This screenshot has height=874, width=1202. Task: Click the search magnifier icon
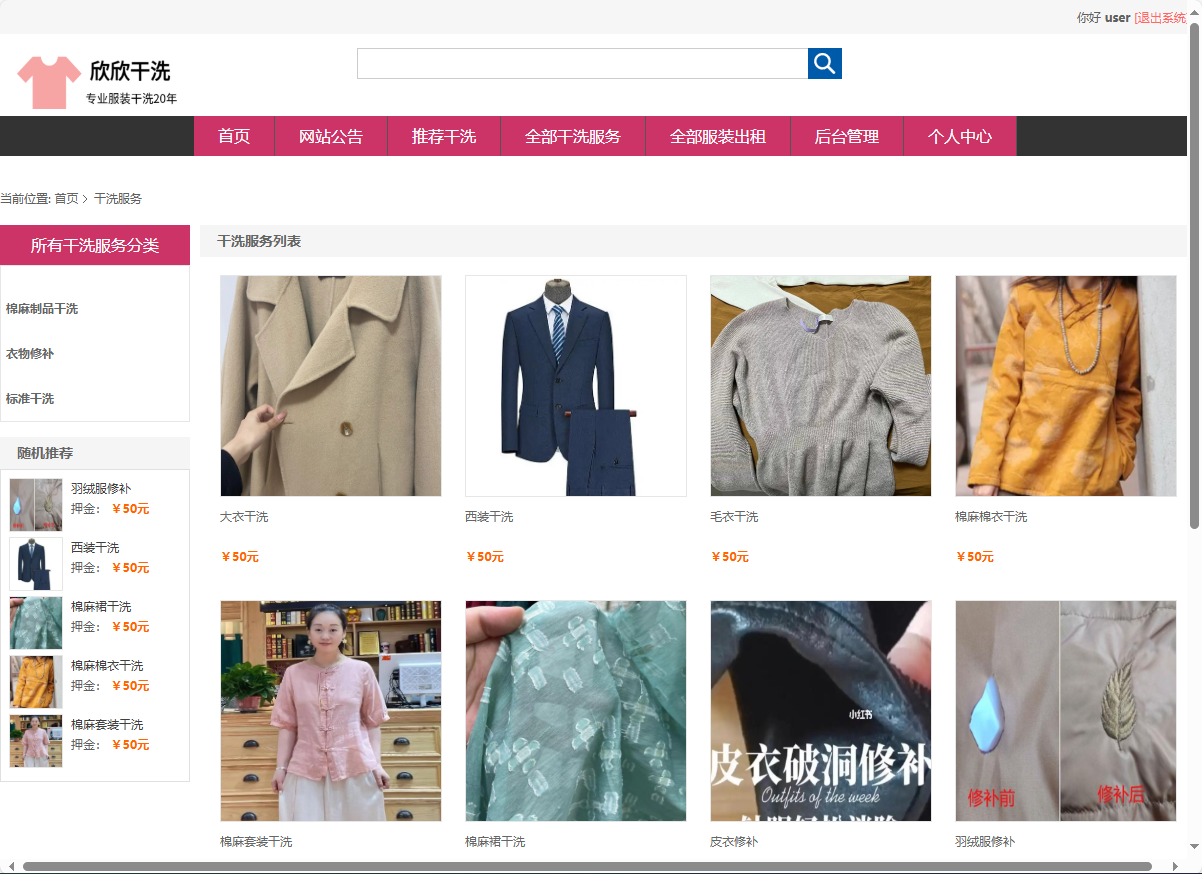[x=824, y=62]
